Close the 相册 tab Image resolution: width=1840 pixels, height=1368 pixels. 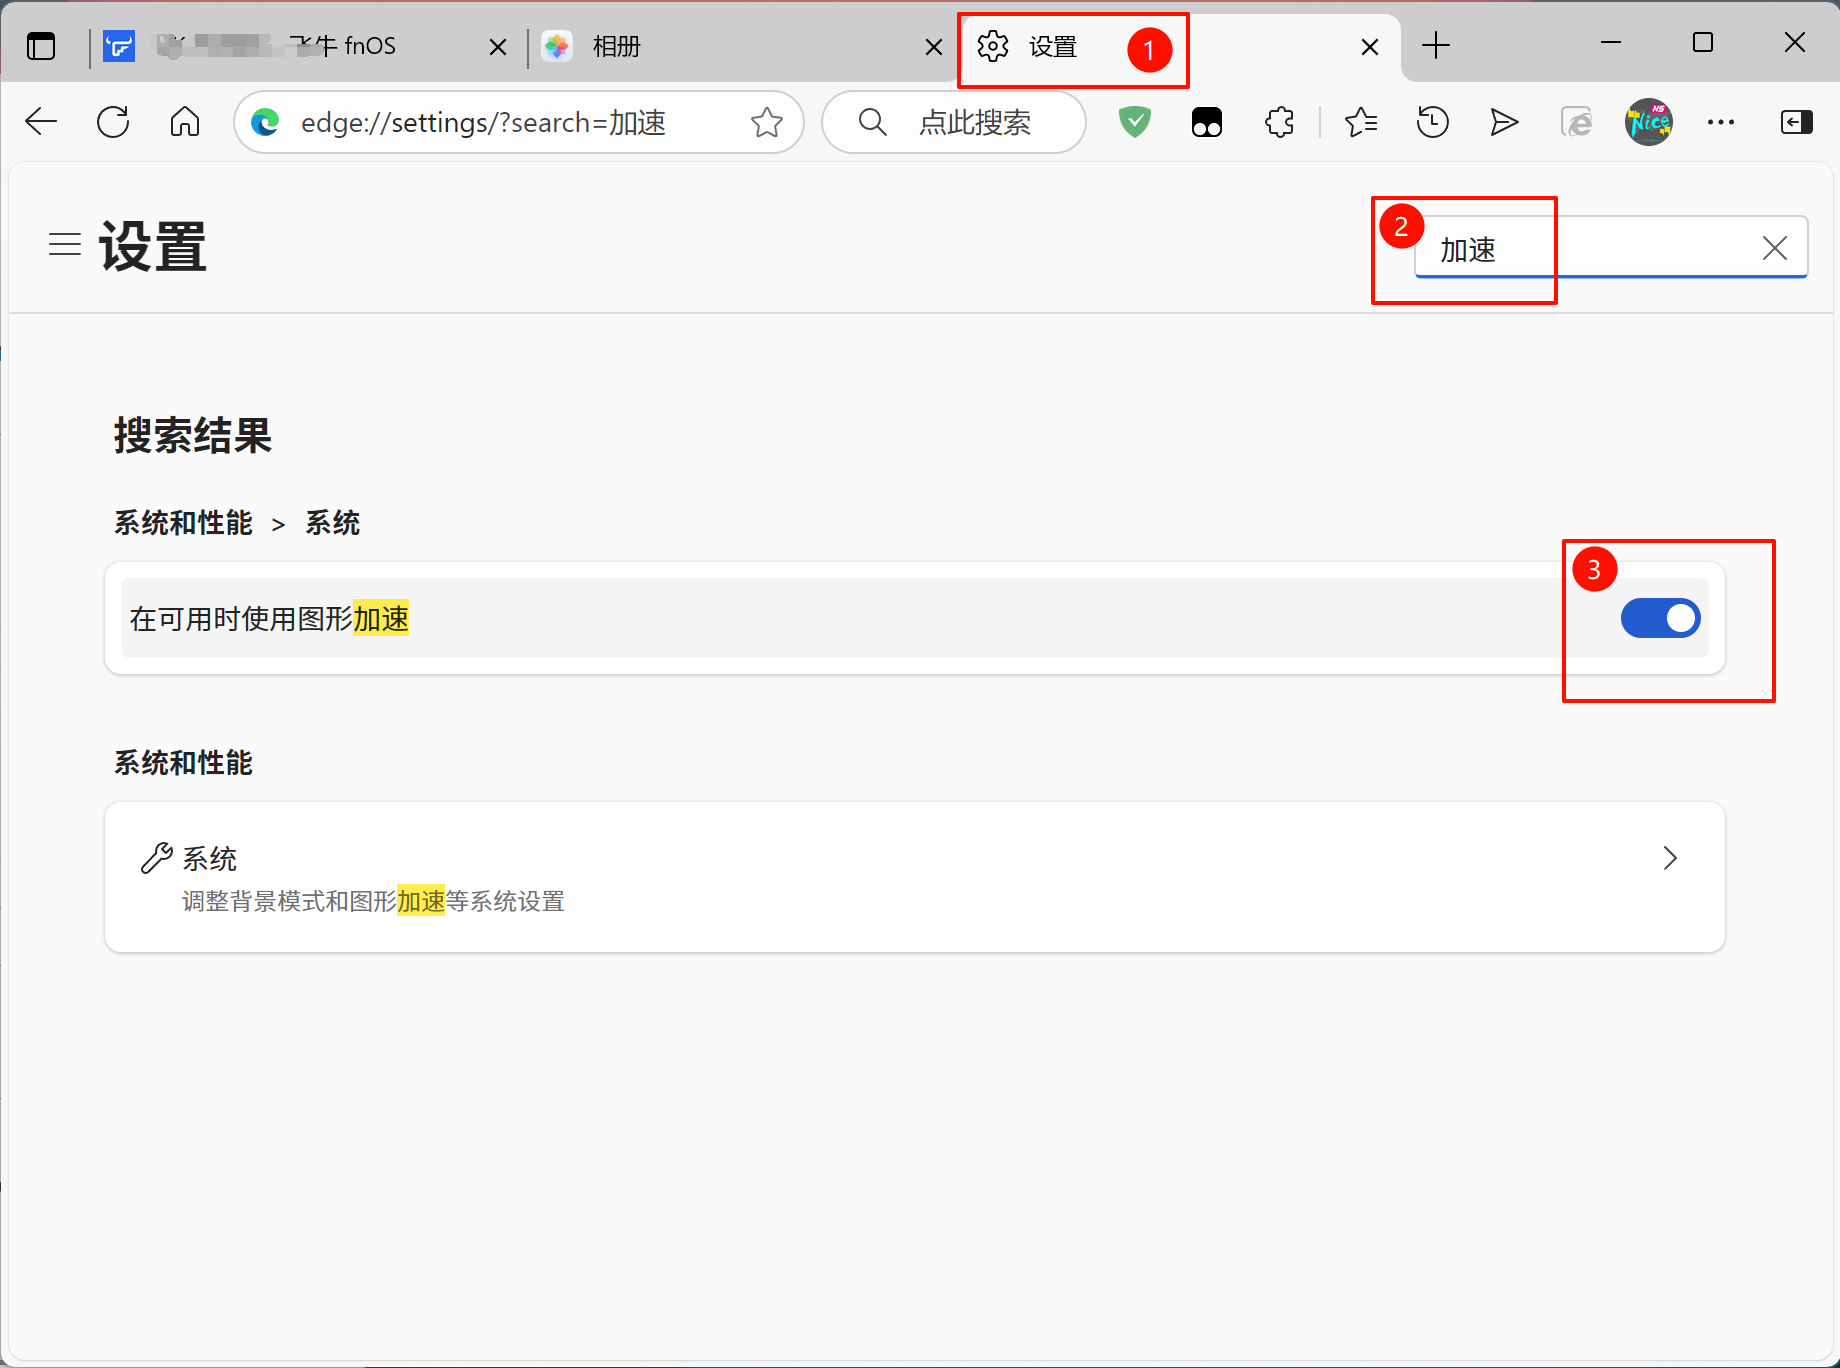(934, 47)
